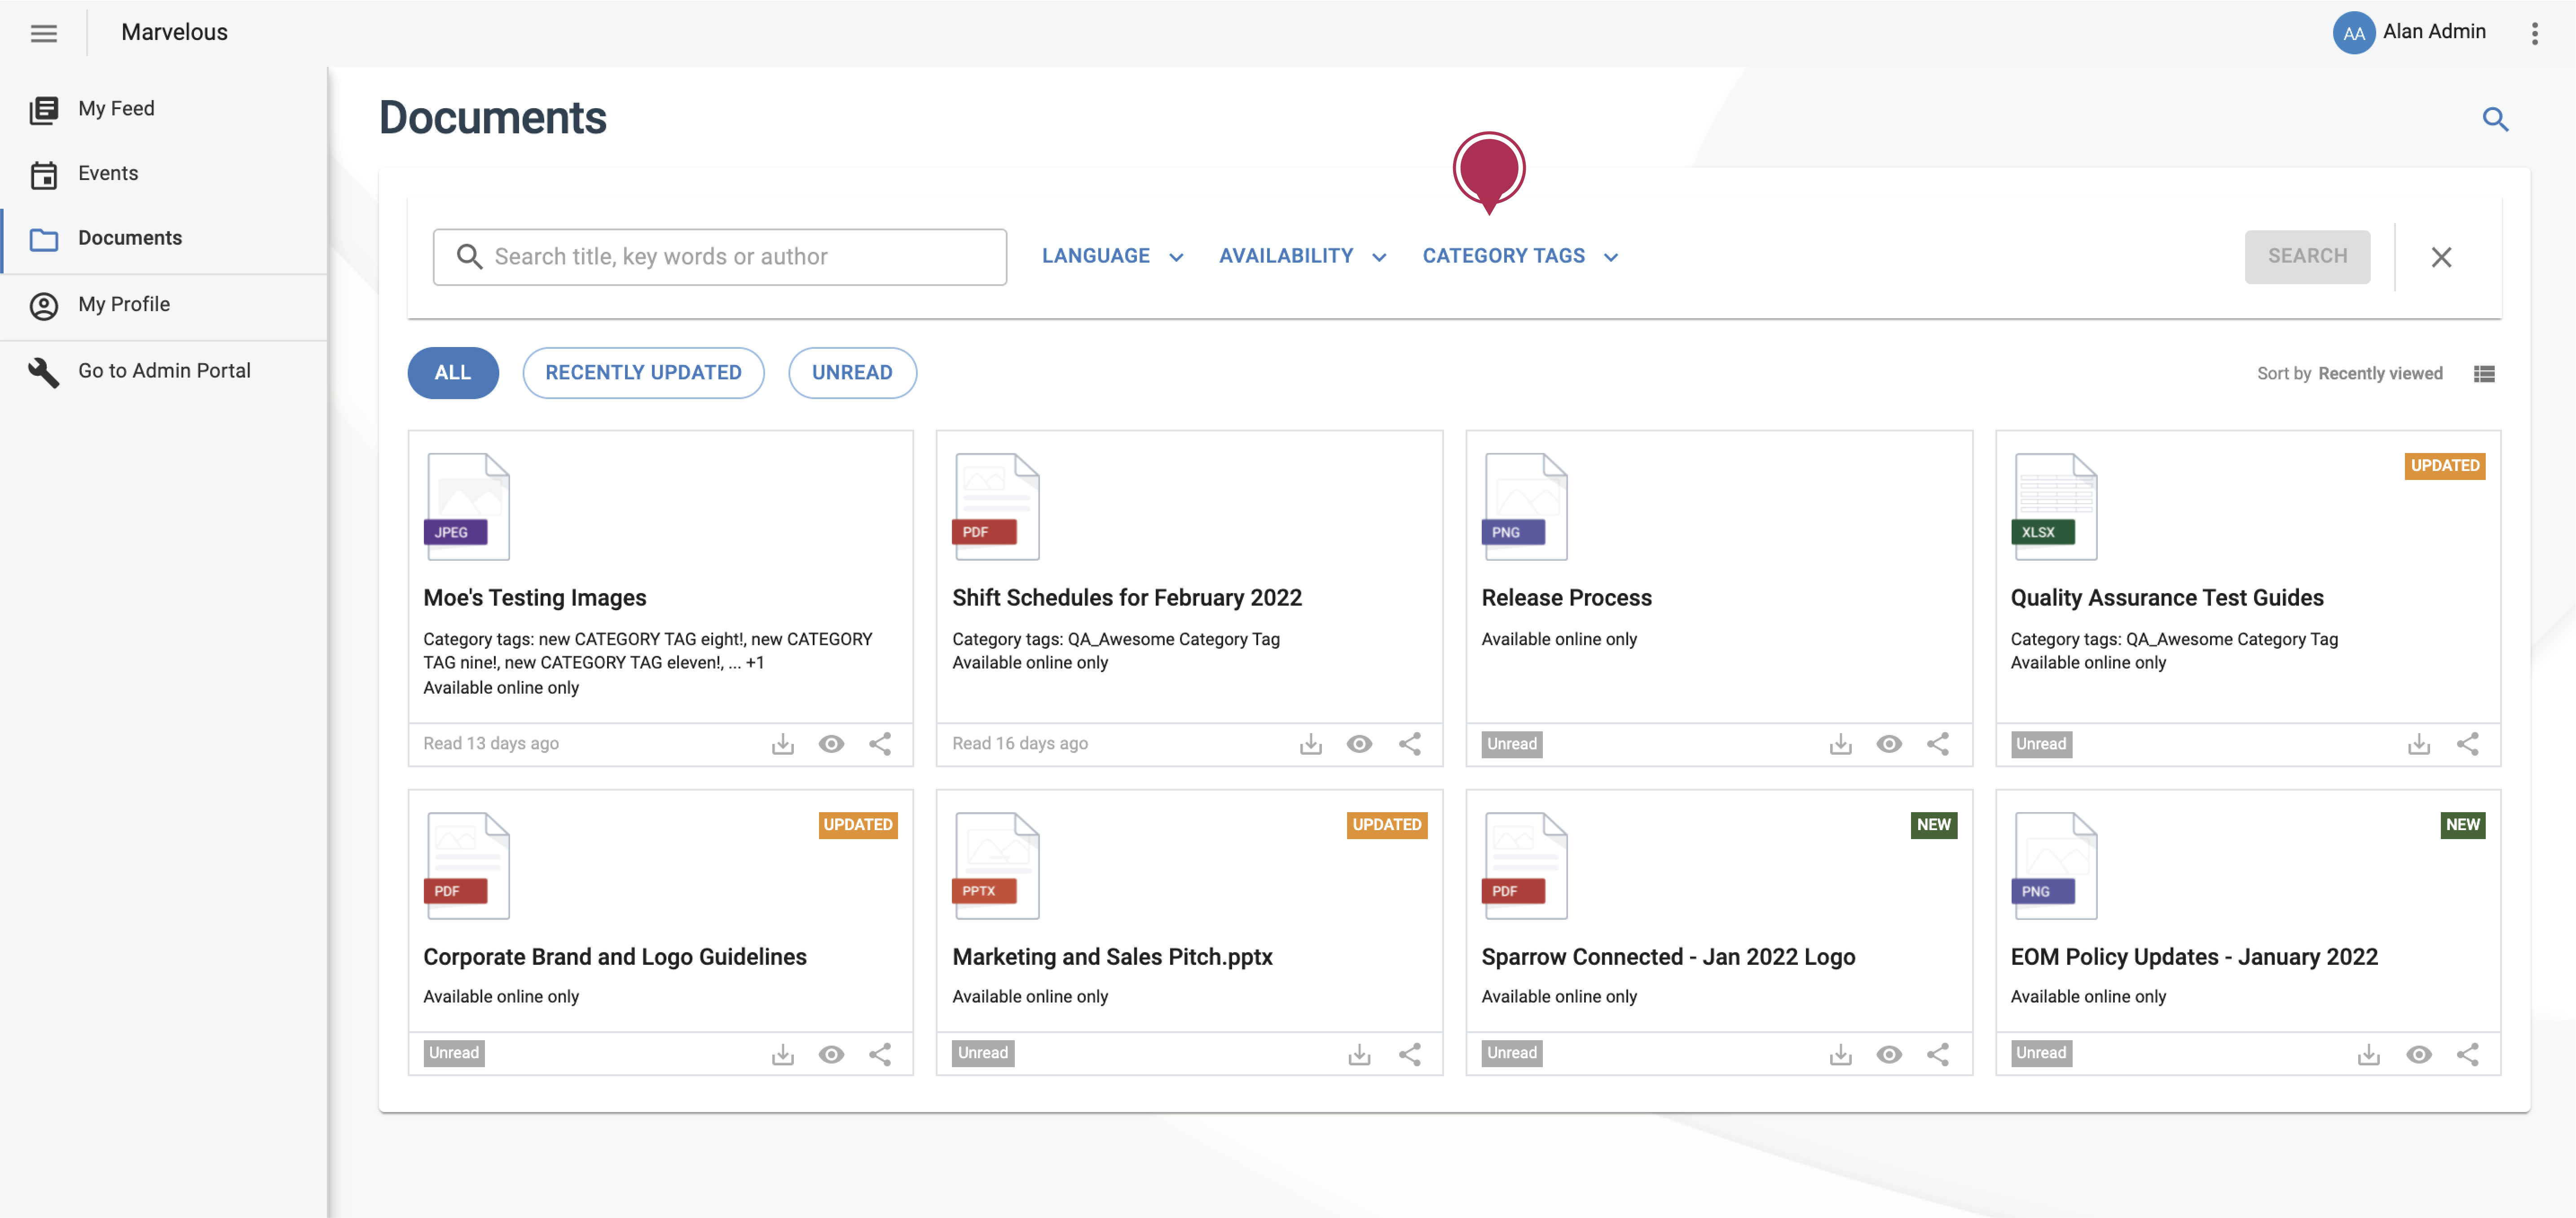The width and height of the screenshot is (2576, 1218).
Task: Download Moe's Testing Images
Action: point(783,744)
